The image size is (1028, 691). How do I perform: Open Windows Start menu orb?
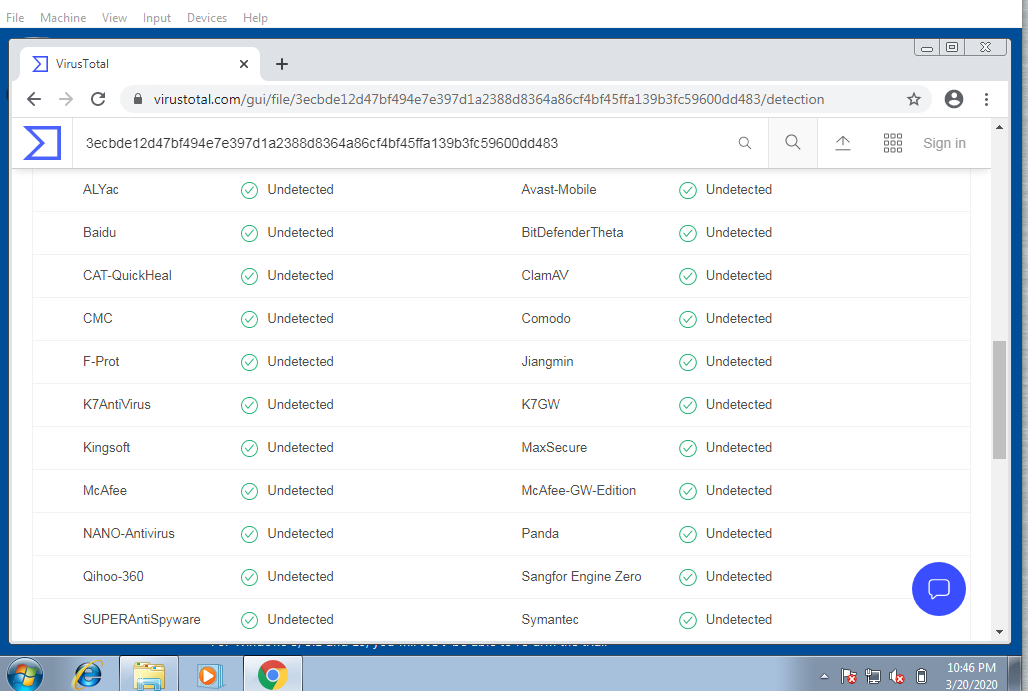[24, 674]
